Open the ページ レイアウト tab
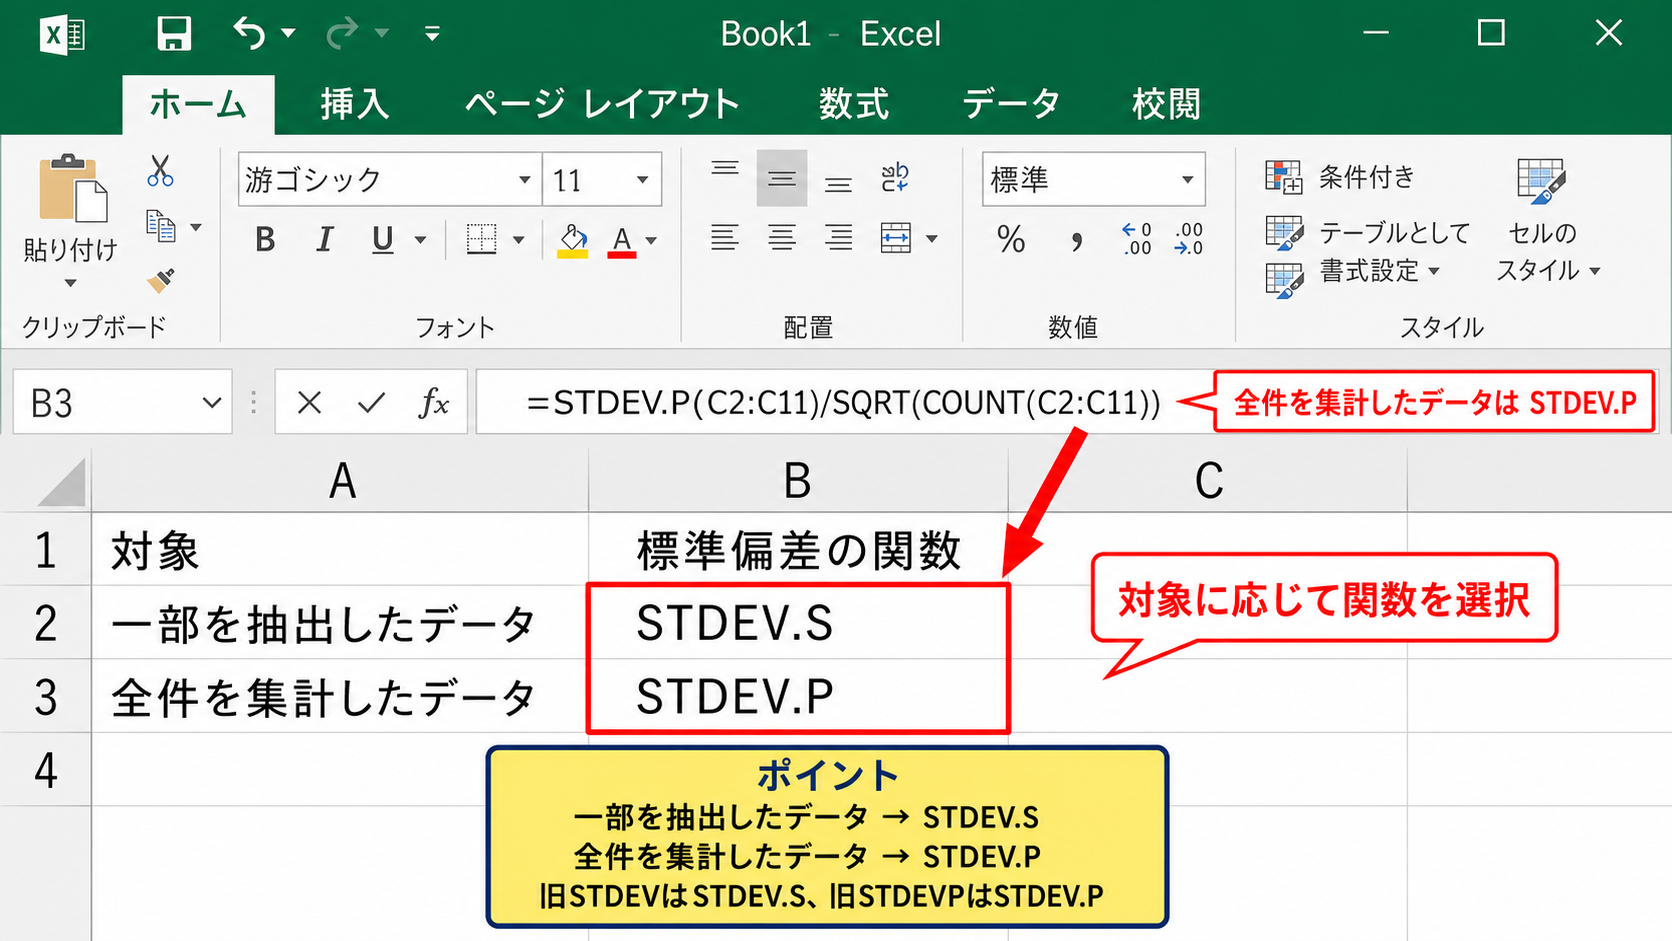Image resolution: width=1672 pixels, height=941 pixels. coord(601,104)
